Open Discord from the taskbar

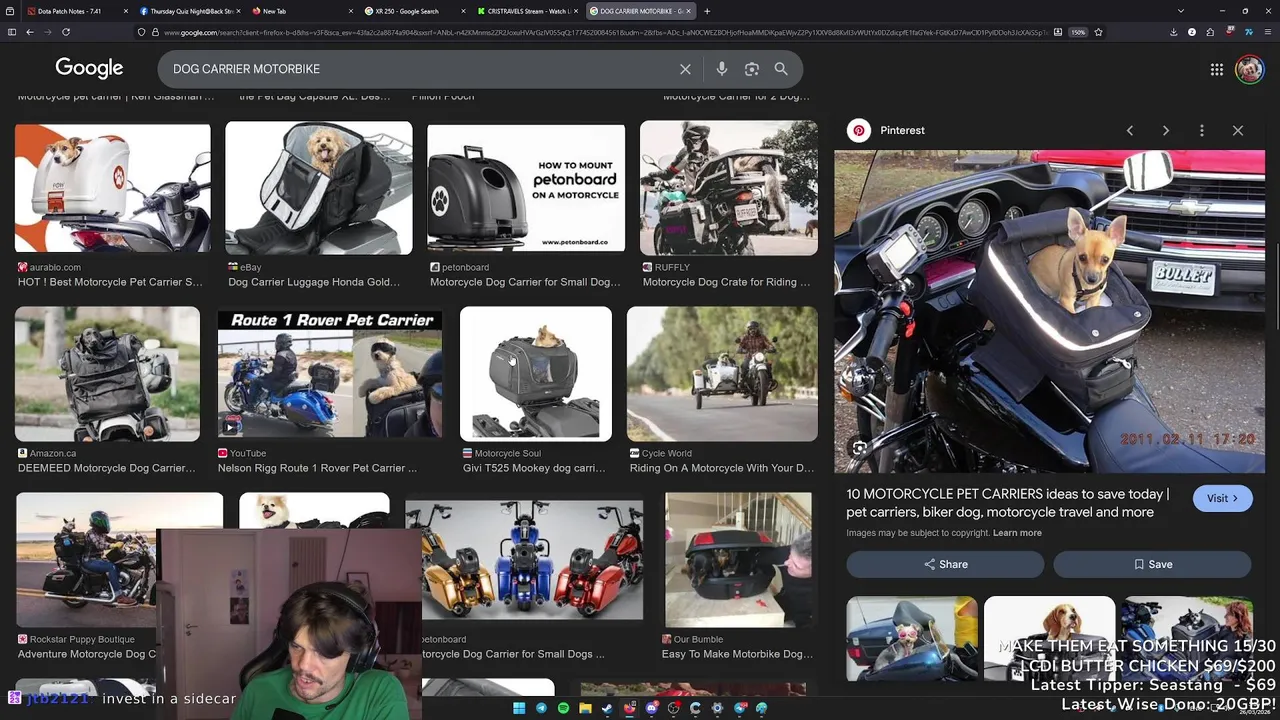tap(651, 708)
